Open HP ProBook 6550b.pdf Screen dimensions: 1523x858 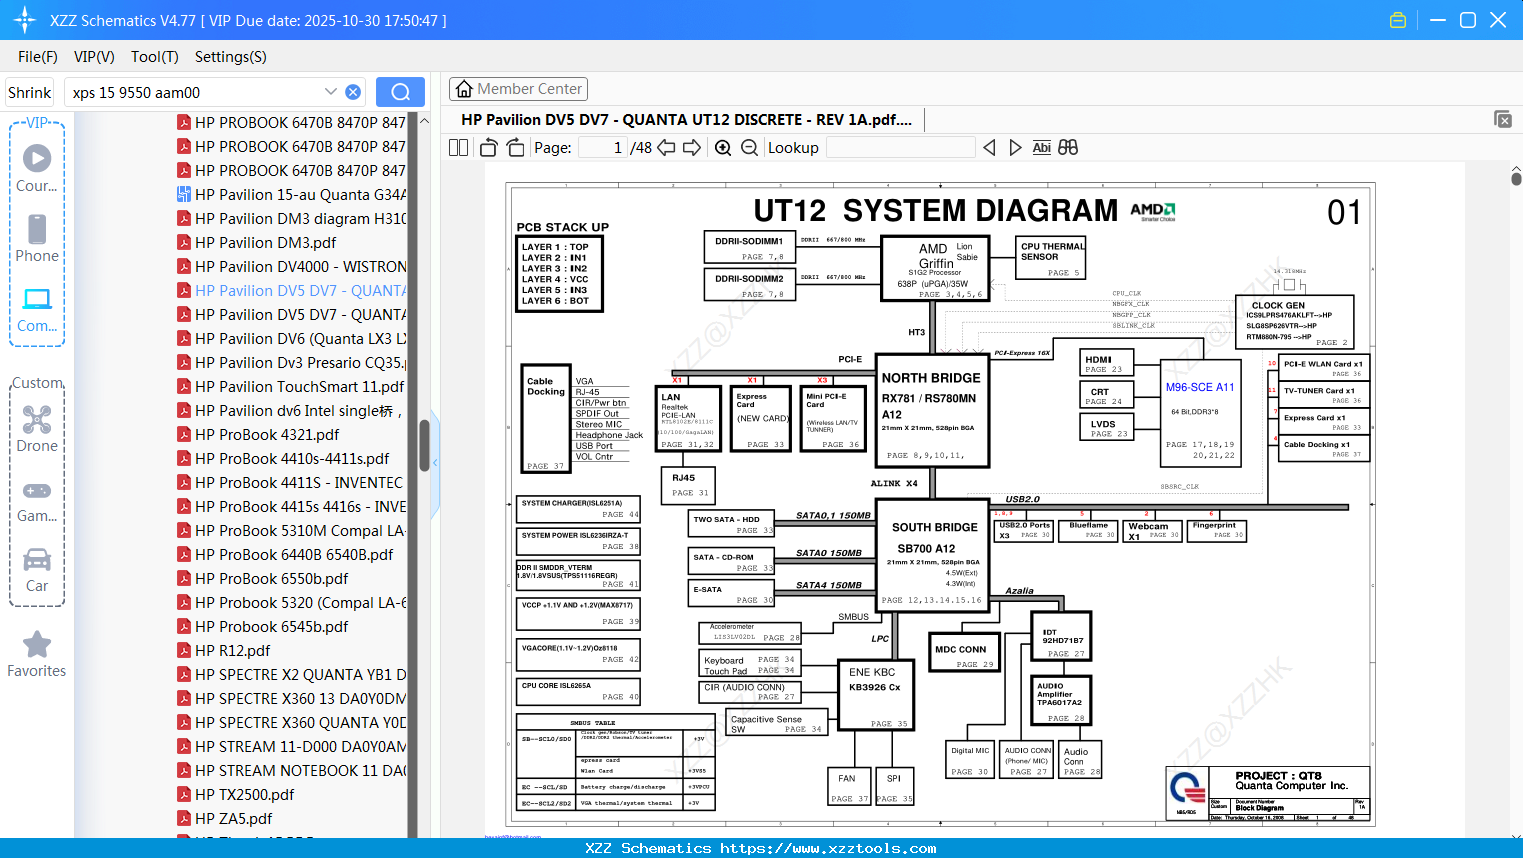tap(262, 579)
